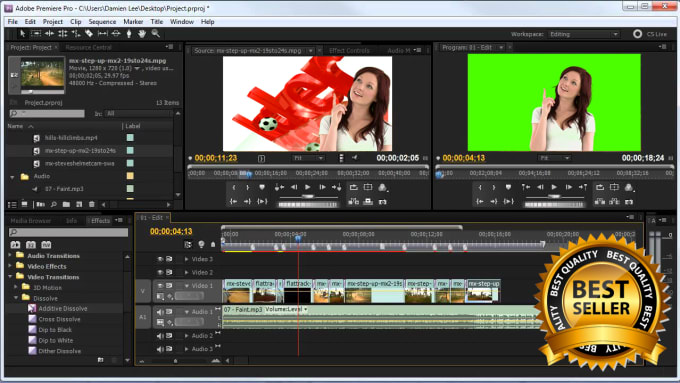Collapse the Video 1 track

[186, 286]
